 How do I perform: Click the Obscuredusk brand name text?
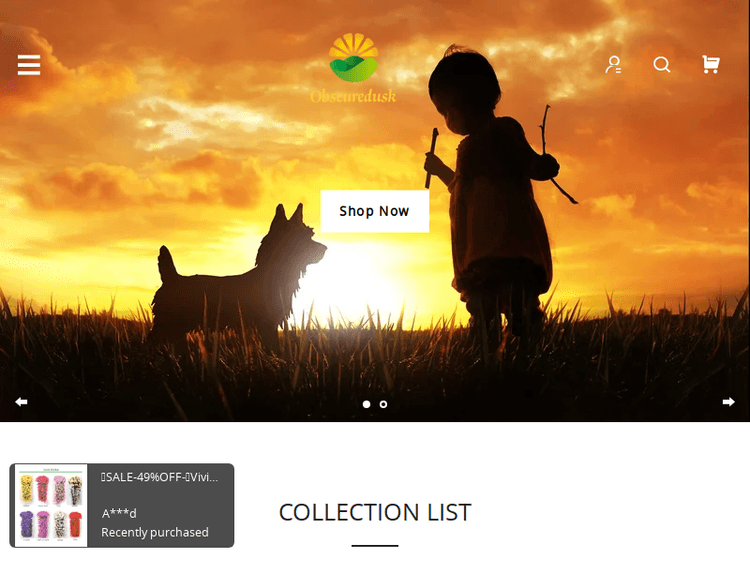353,96
